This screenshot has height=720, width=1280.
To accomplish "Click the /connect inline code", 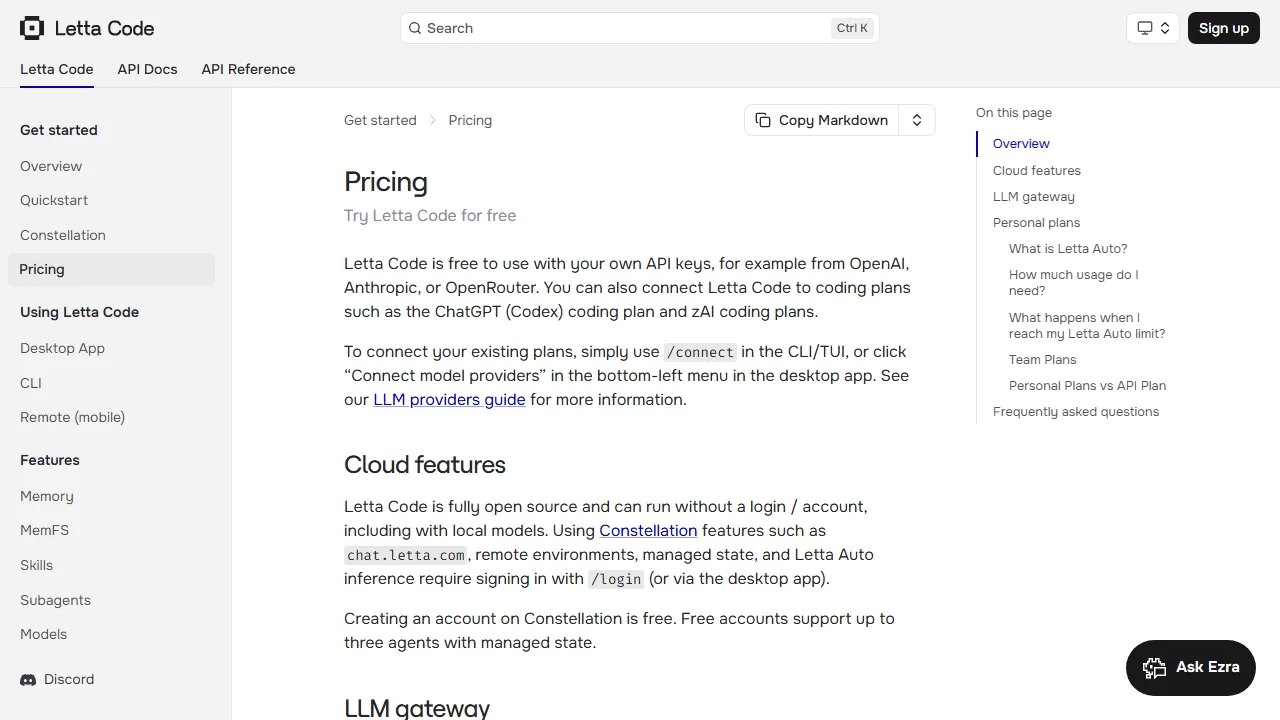I will (700, 352).
